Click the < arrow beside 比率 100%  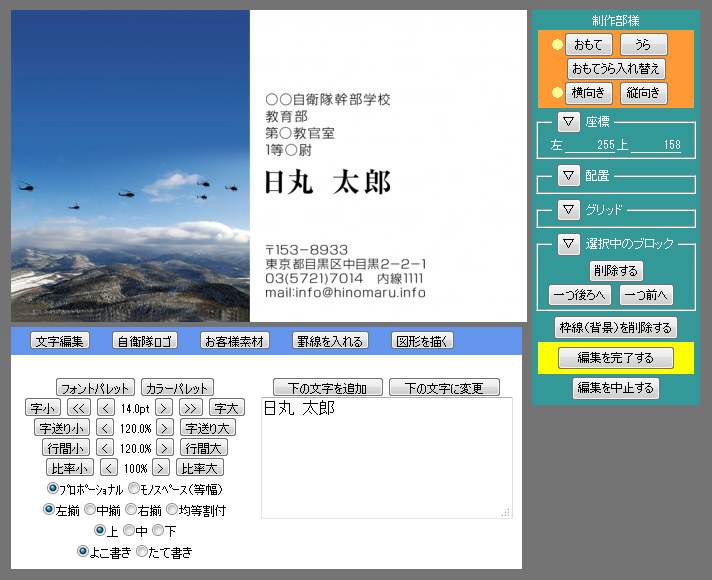click(x=109, y=467)
